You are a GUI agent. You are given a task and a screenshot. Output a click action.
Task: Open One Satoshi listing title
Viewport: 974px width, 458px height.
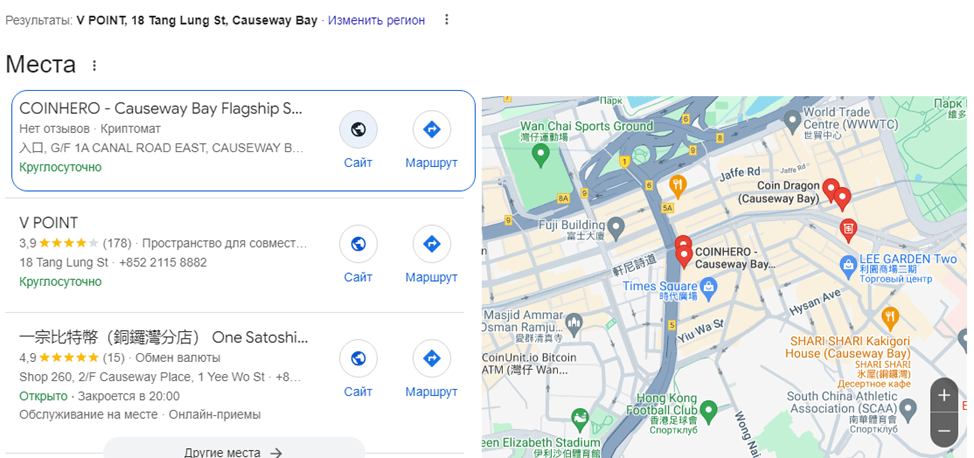pyautogui.click(x=163, y=338)
